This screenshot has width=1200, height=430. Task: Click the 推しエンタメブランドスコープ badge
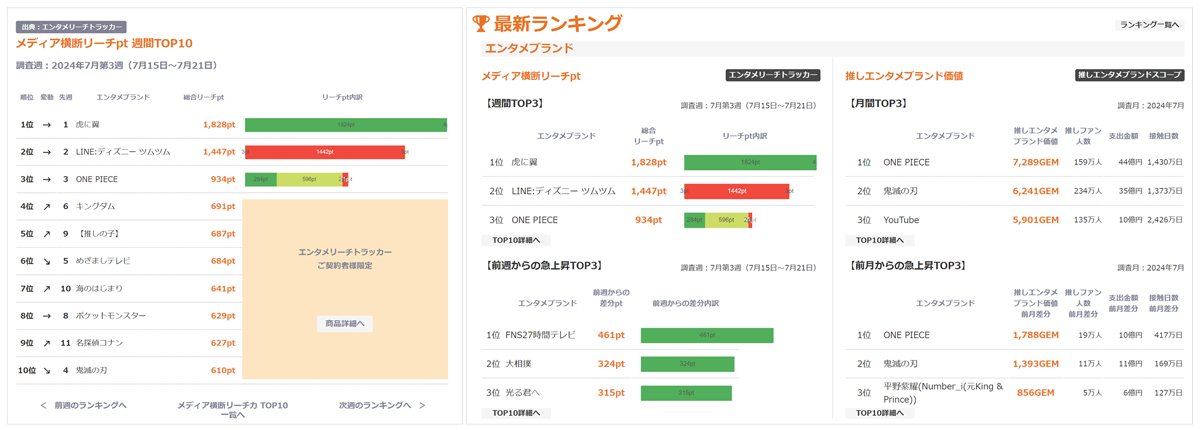(x=1129, y=75)
